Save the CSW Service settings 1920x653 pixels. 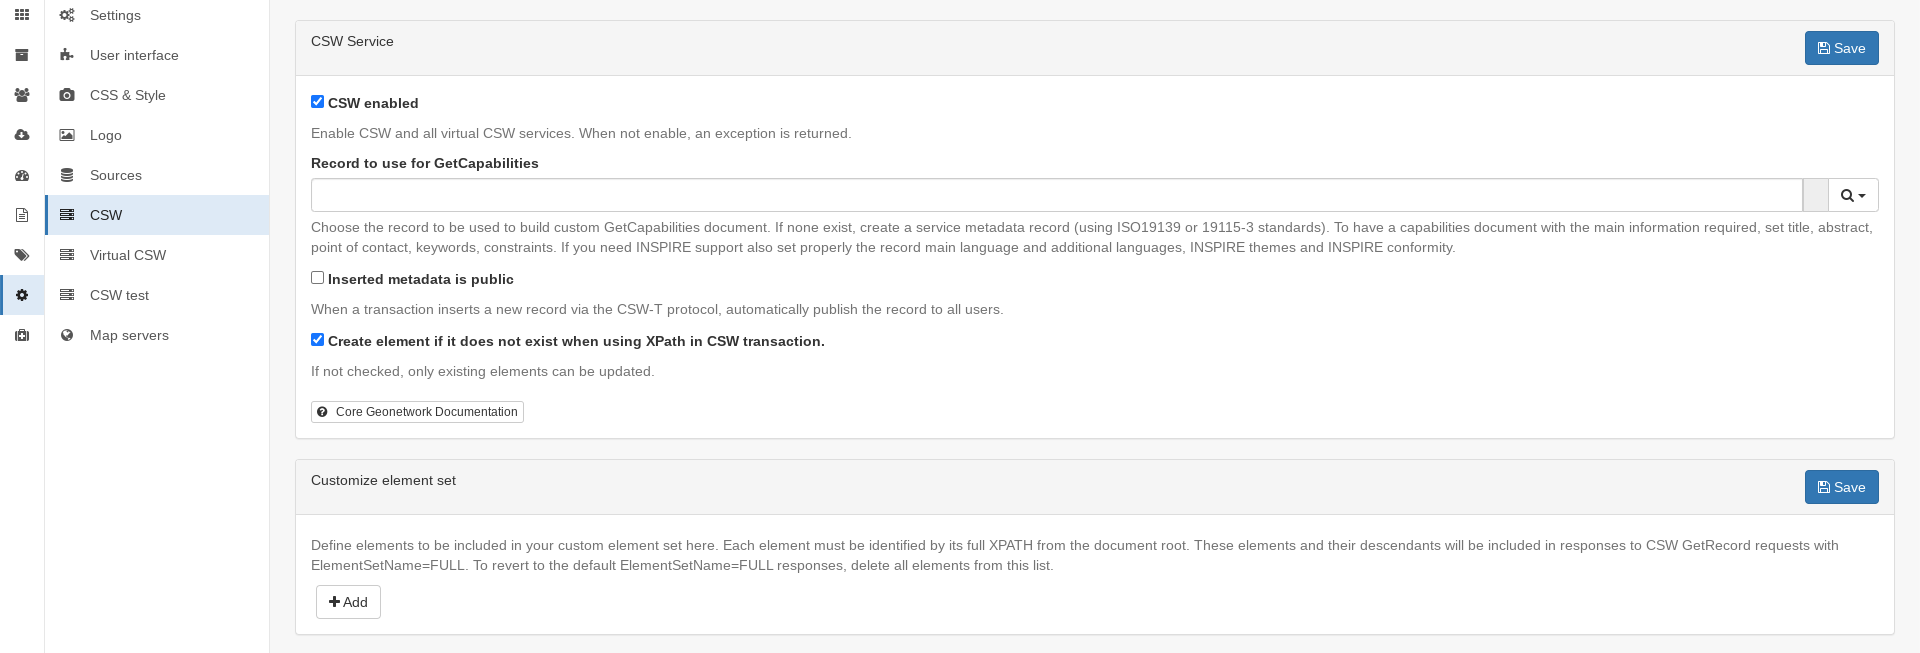tap(1841, 48)
